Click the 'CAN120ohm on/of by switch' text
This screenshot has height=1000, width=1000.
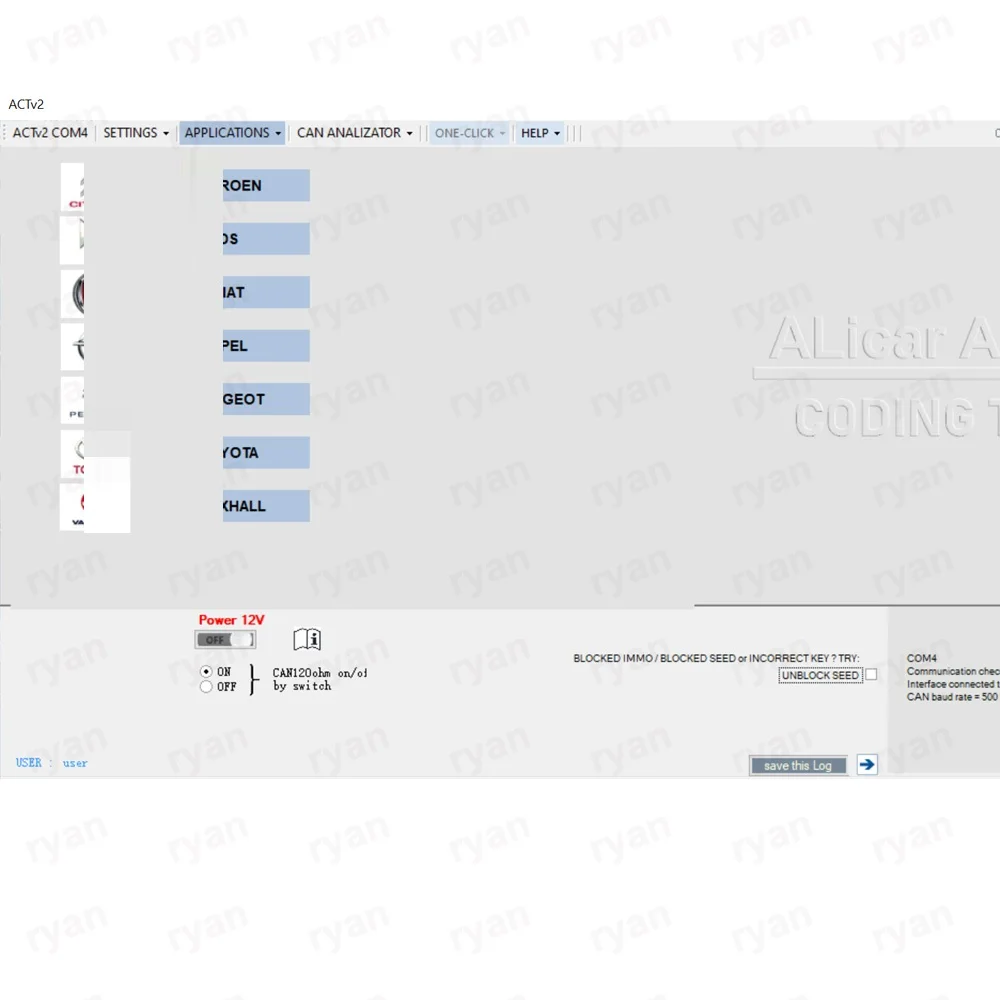[x=320, y=679]
